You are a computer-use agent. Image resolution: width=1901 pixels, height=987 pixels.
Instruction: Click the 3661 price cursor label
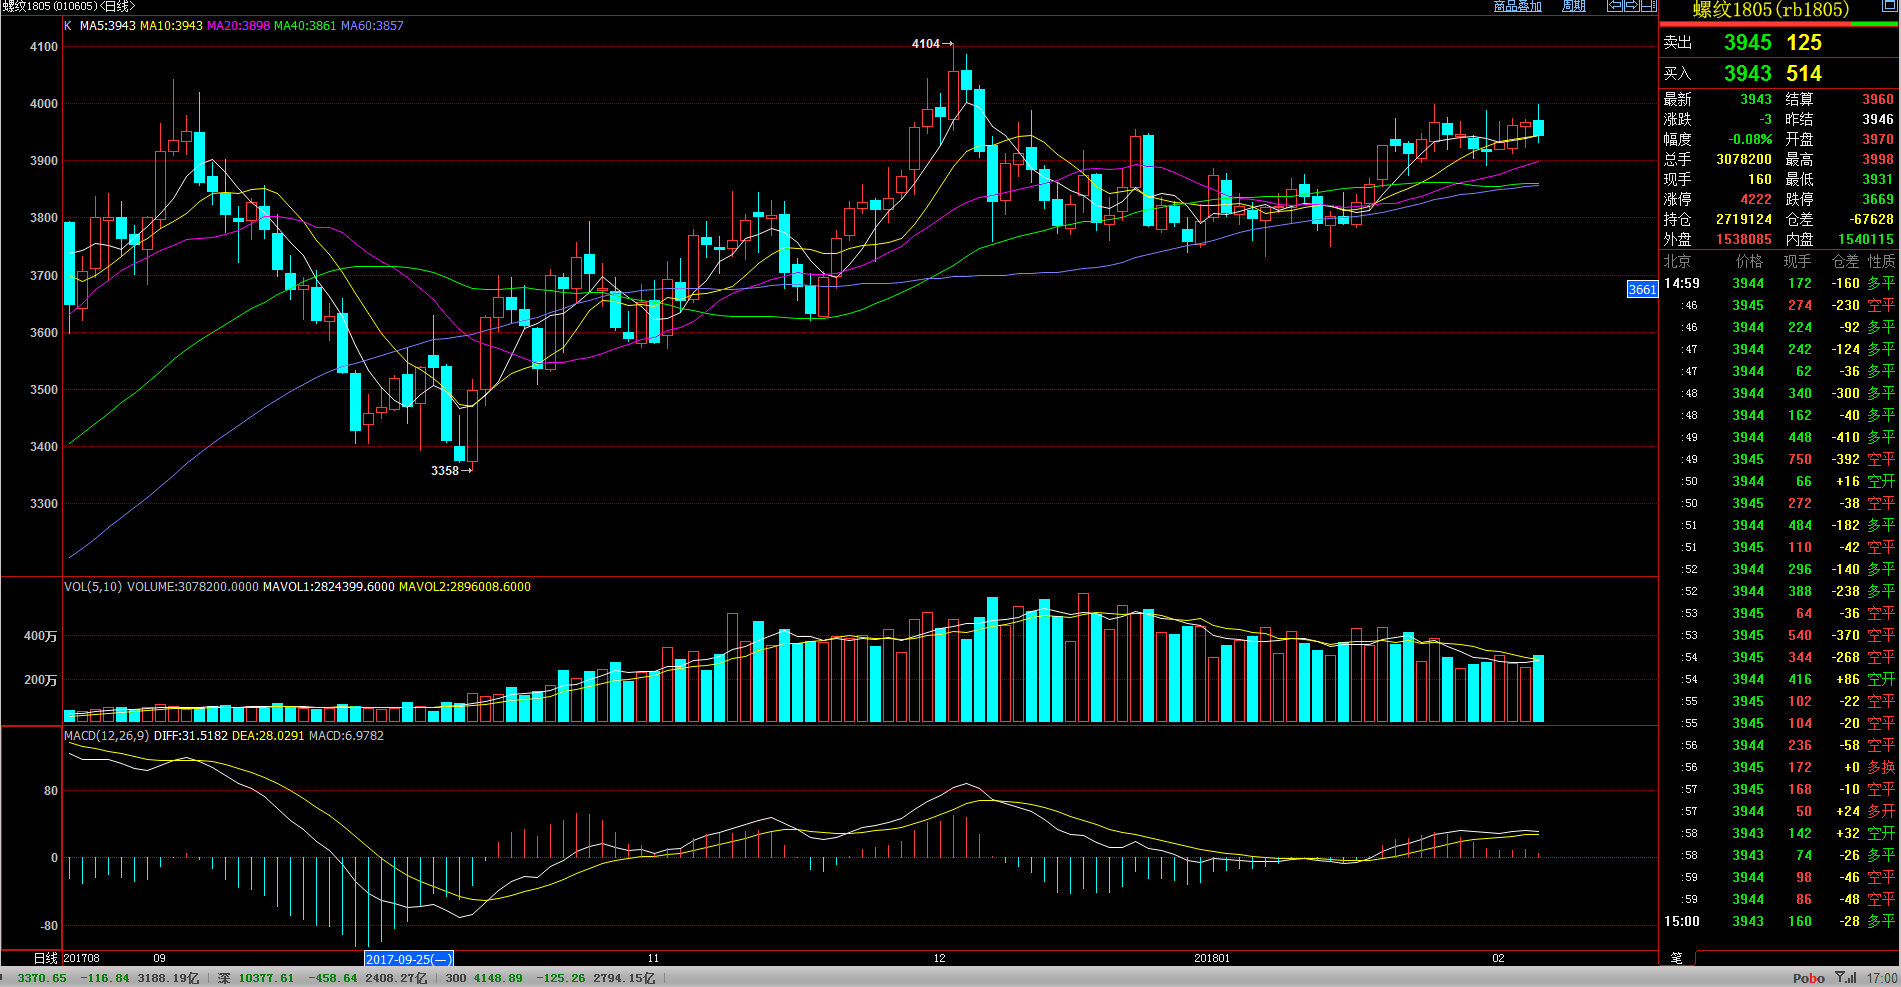coord(1642,290)
